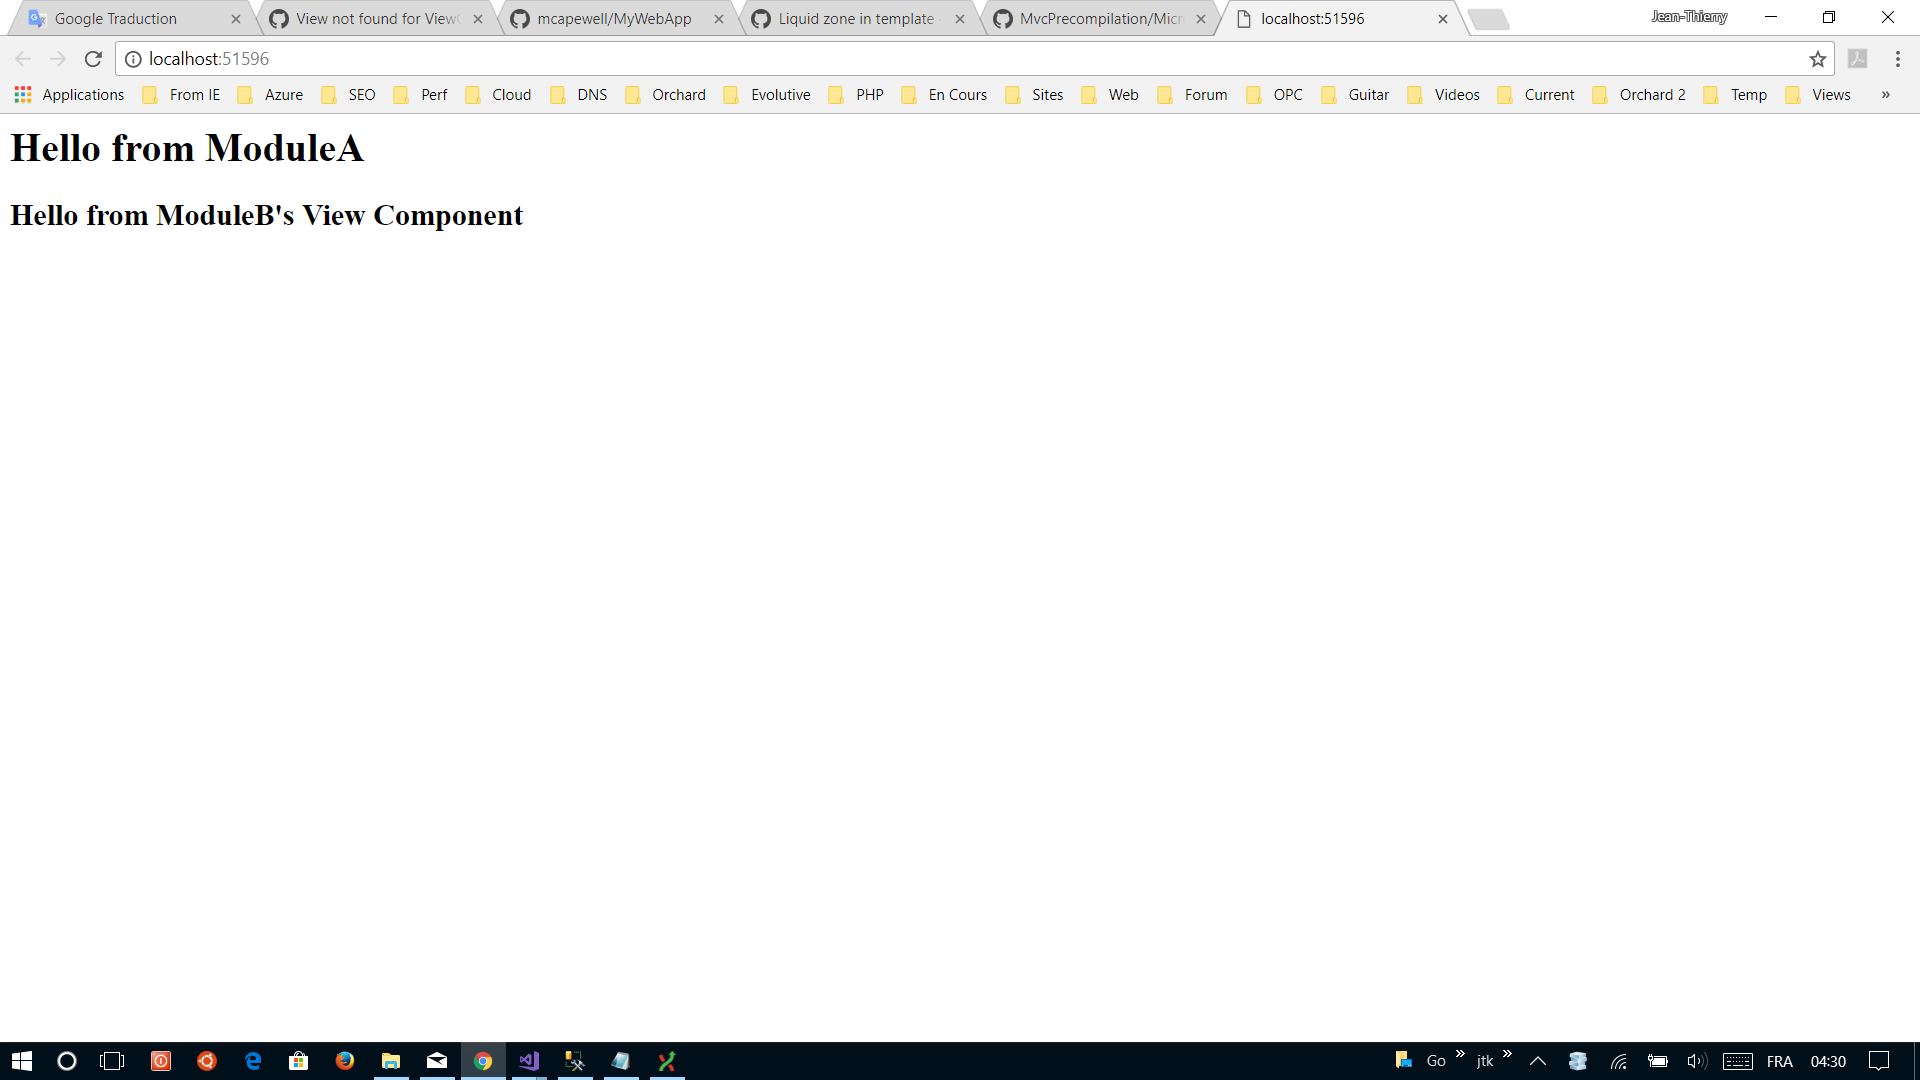Toggle the volume icon in system tray
The image size is (1920, 1080).
tap(1696, 1061)
